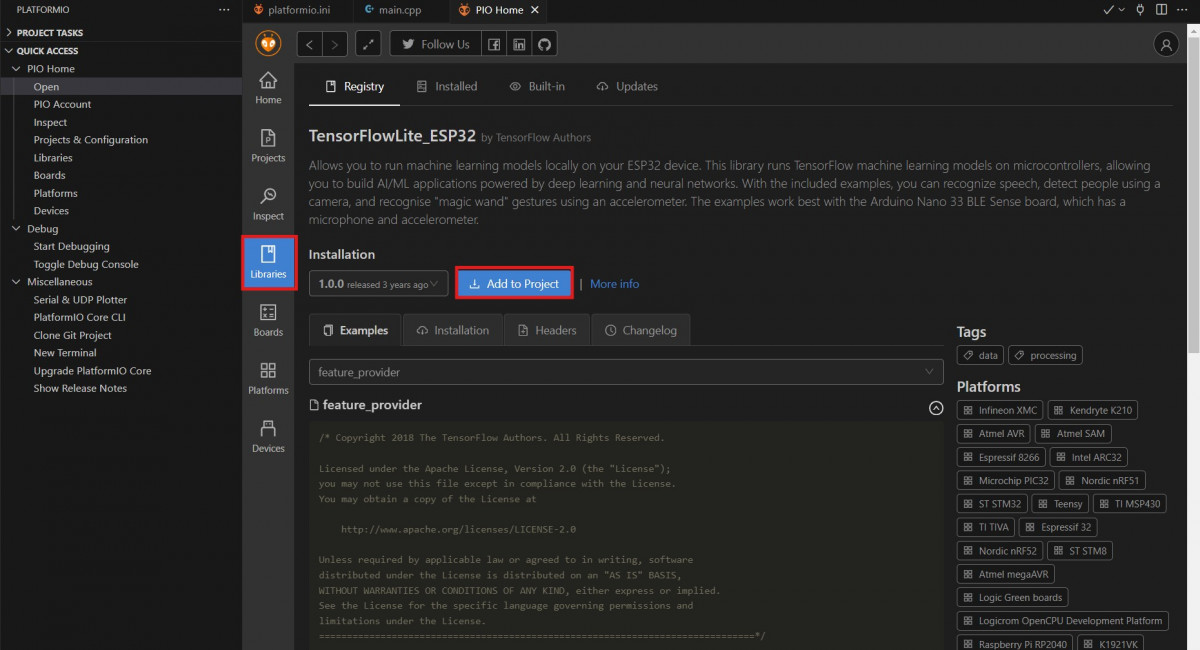
Task: Click the GitHub icon in toolbar
Action: [x=544, y=44]
